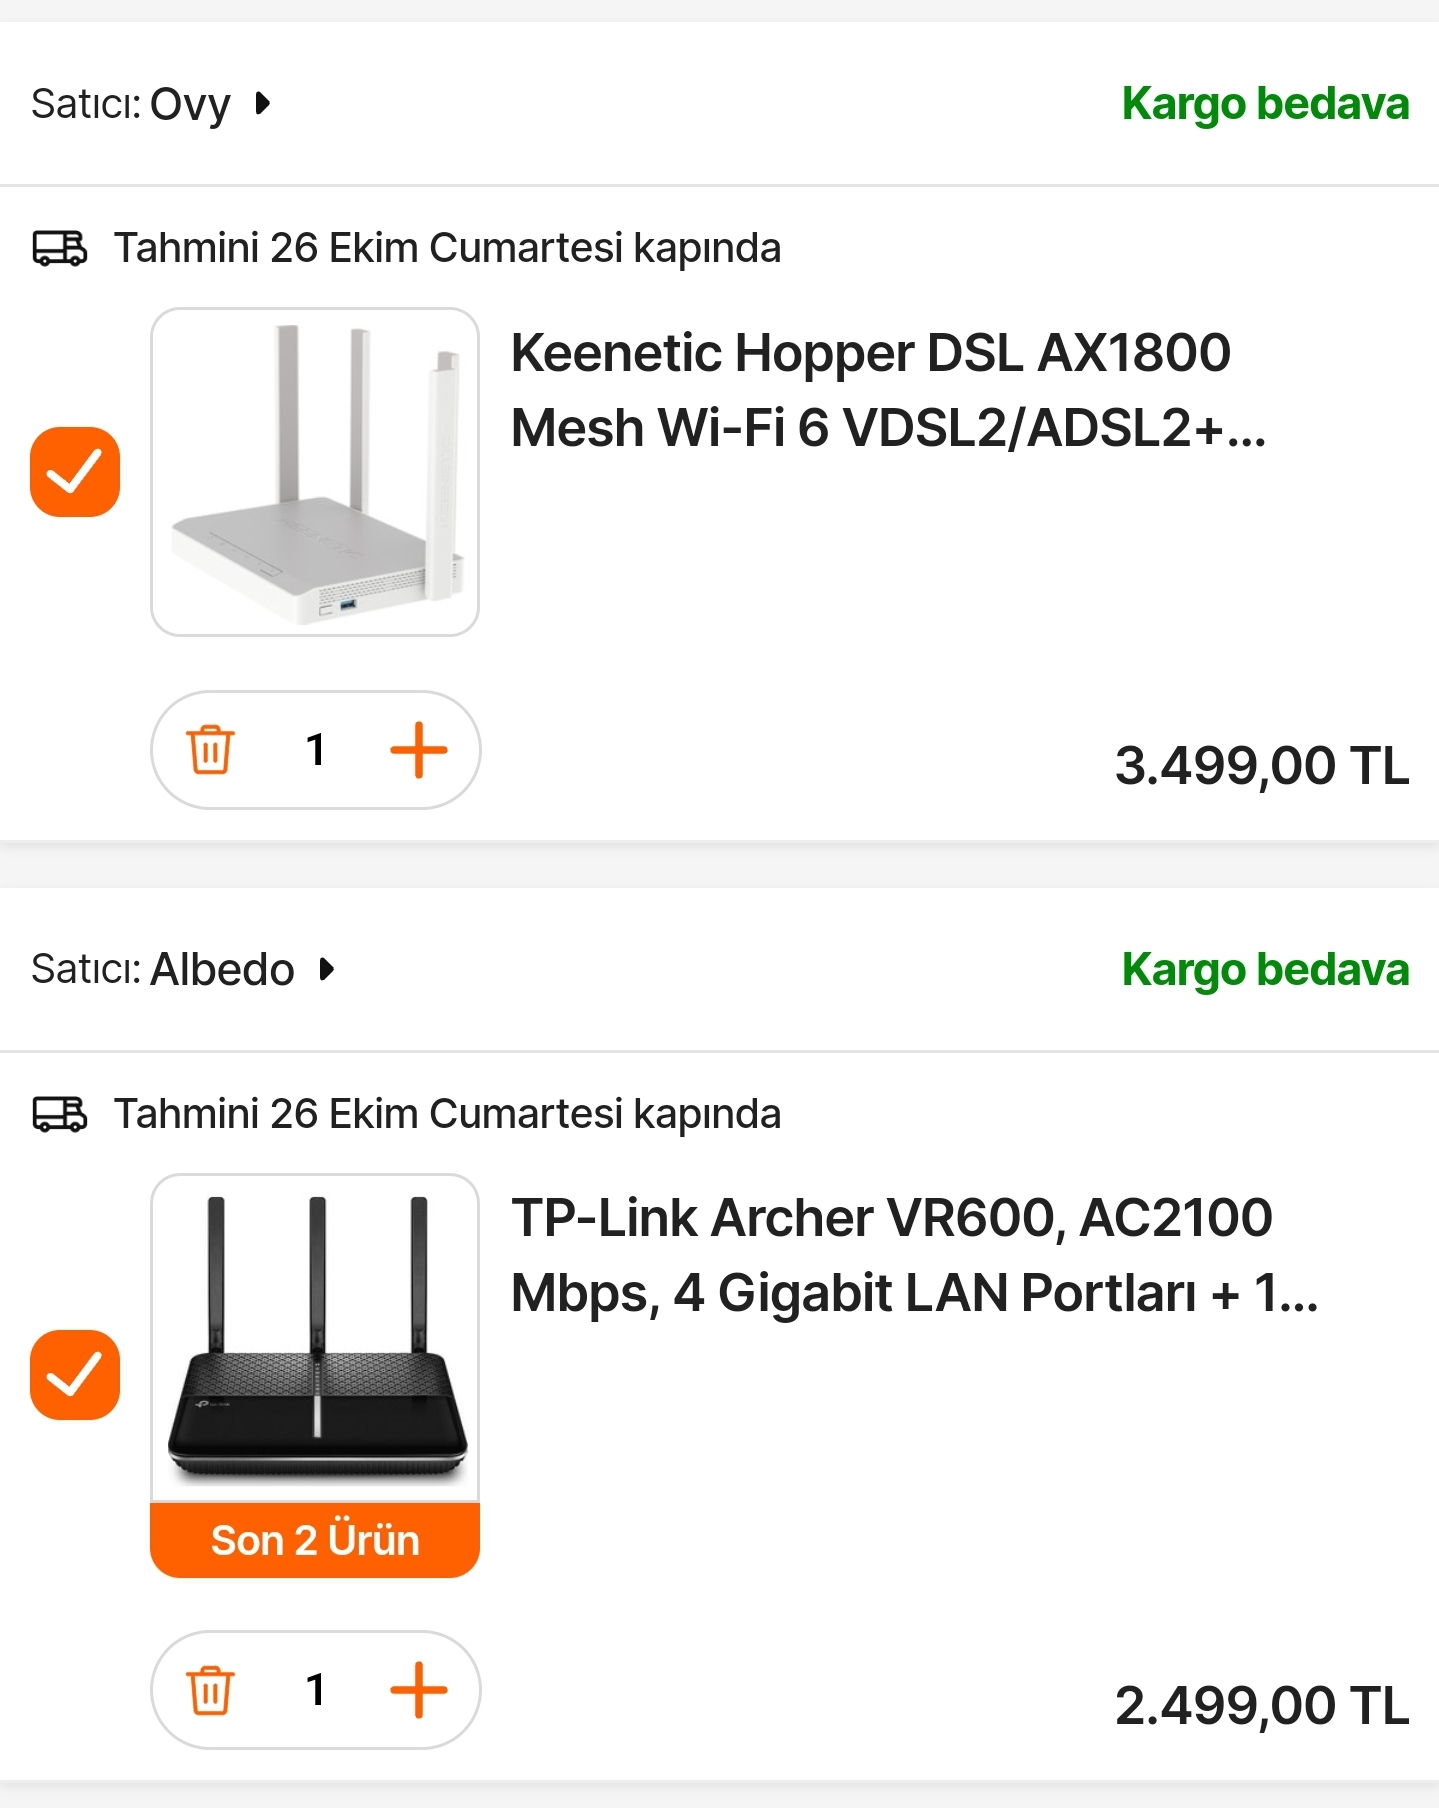Remove TP-Link Archer VR600 using trash icon
This screenshot has width=1439, height=1808.
pos(210,1690)
